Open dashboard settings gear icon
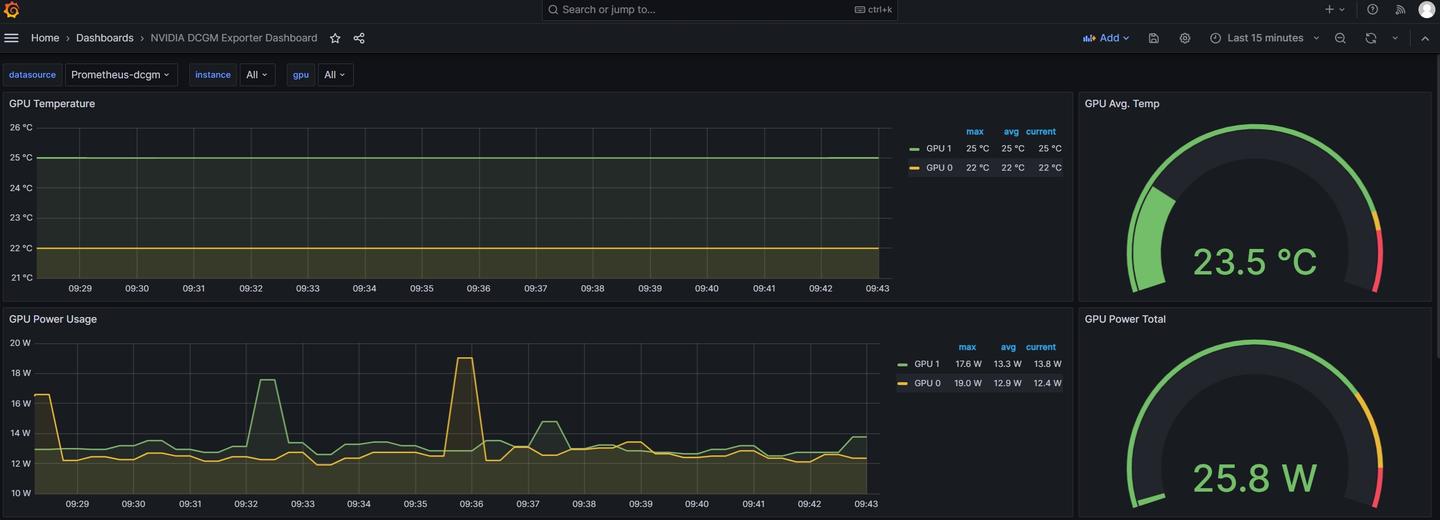 tap(1185, 38)
